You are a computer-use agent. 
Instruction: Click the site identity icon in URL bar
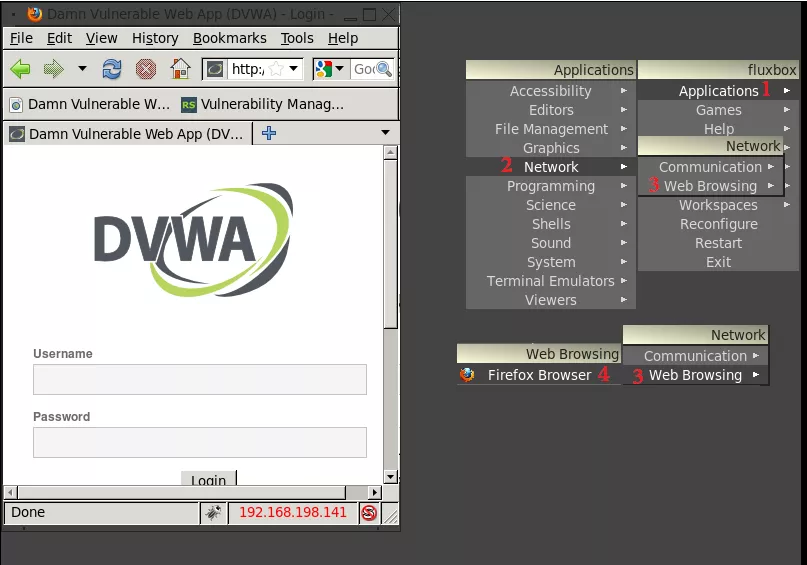click(215, 69)
